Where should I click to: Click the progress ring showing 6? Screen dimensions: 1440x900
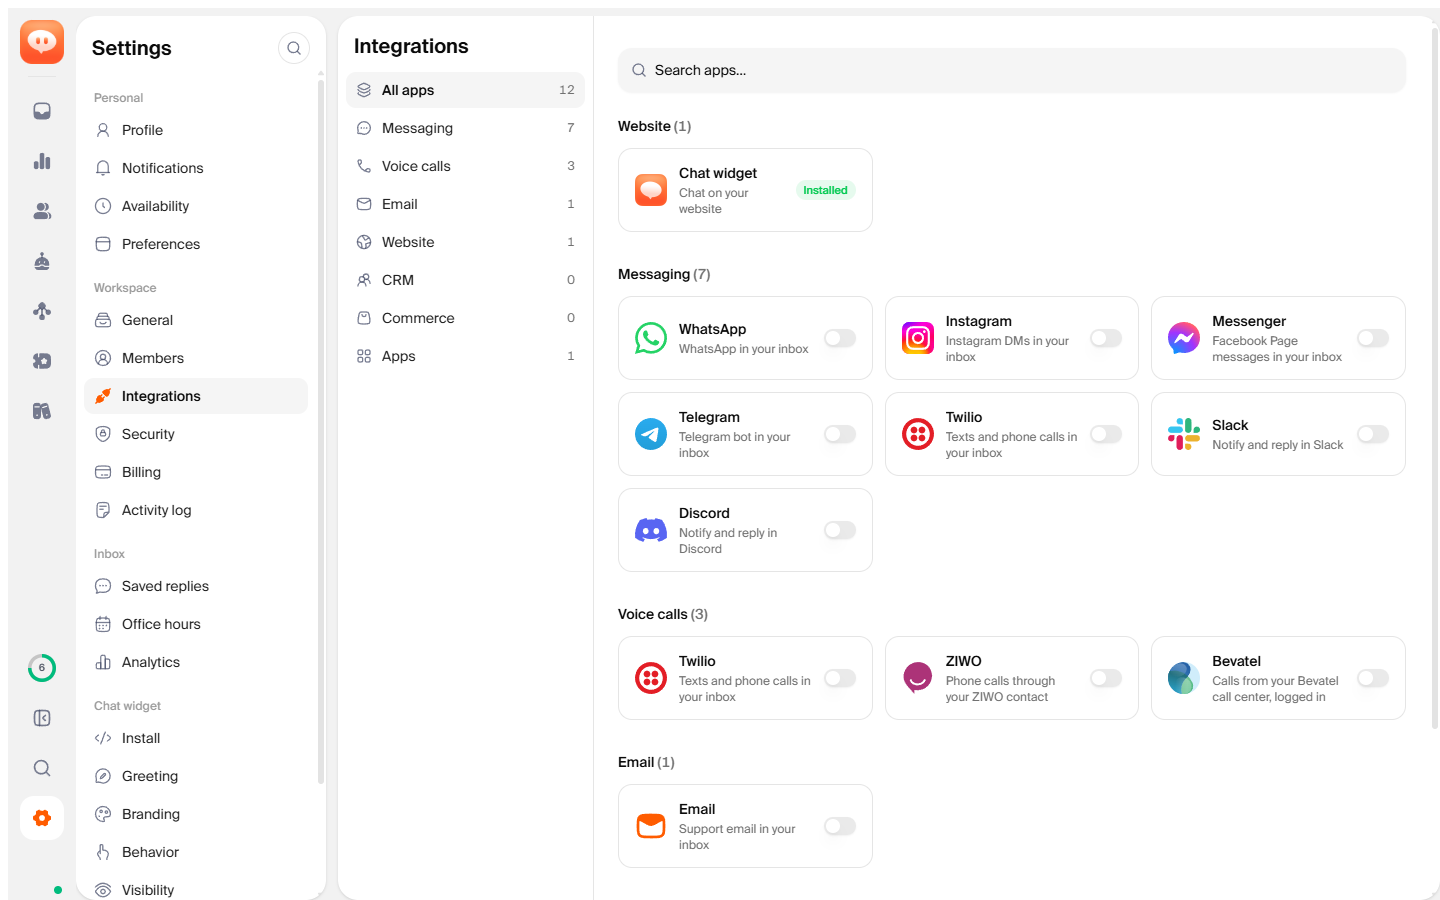tap(42, 668)
